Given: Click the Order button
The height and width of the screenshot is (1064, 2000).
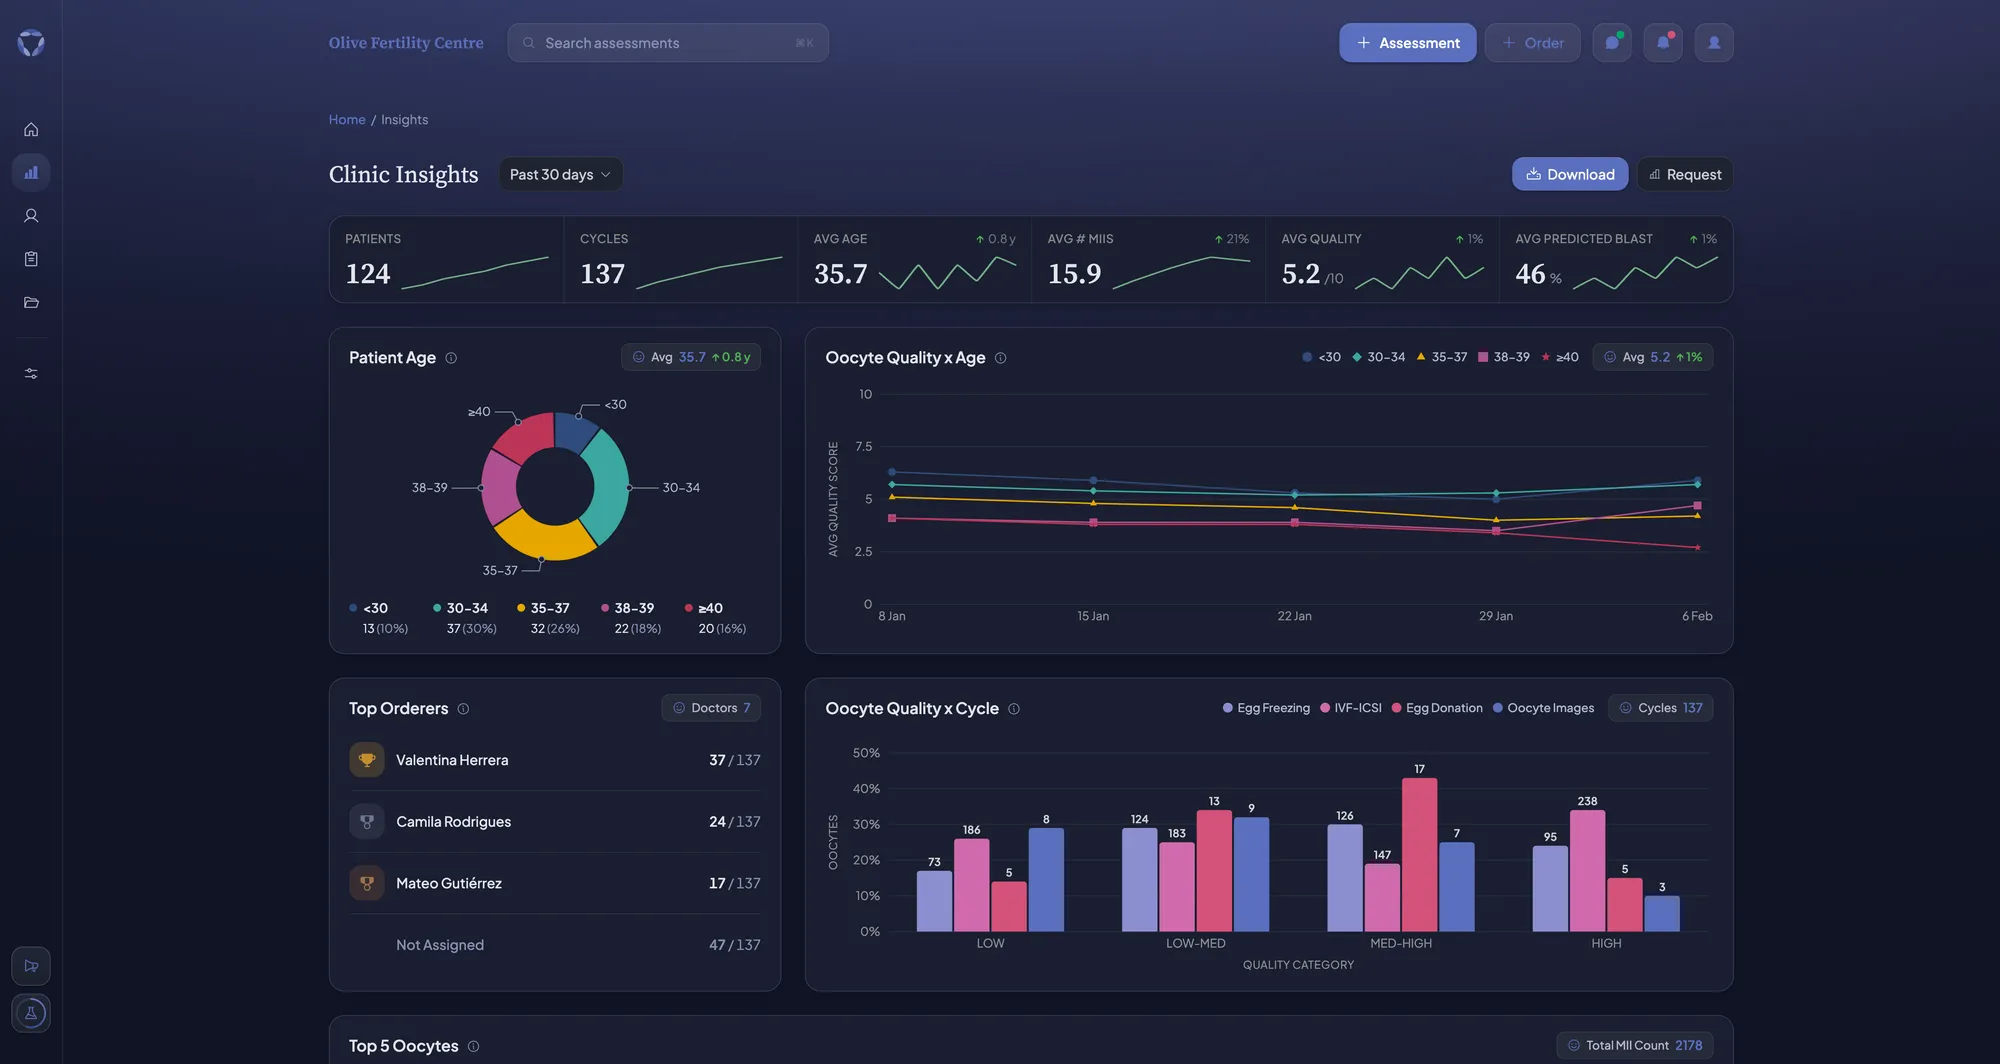Looking at the screenshot, I should click(x=1532, y=43).
